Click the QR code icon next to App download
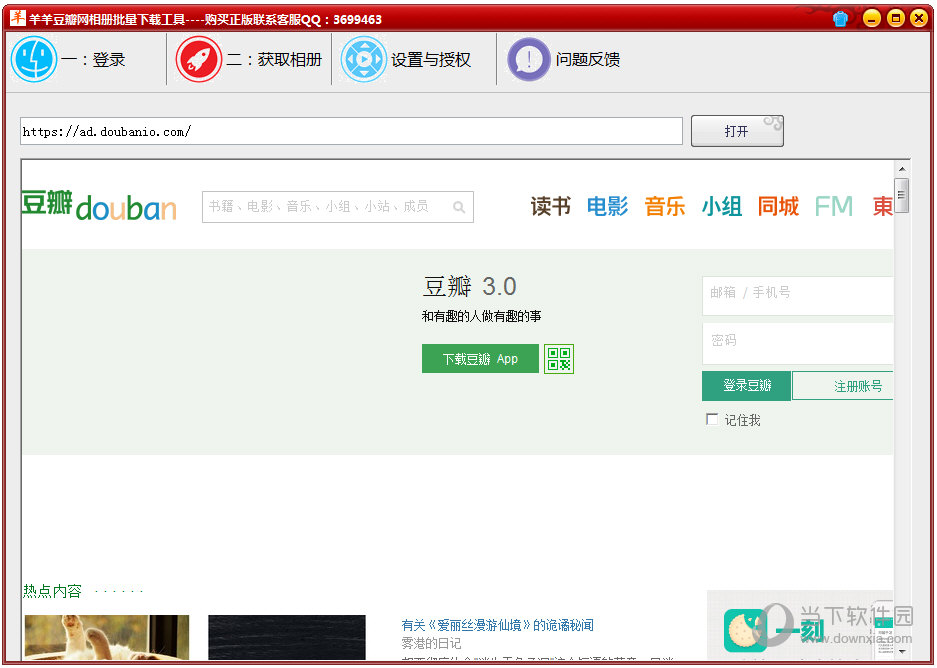937x668 pixels. click(x=559, y=358)
